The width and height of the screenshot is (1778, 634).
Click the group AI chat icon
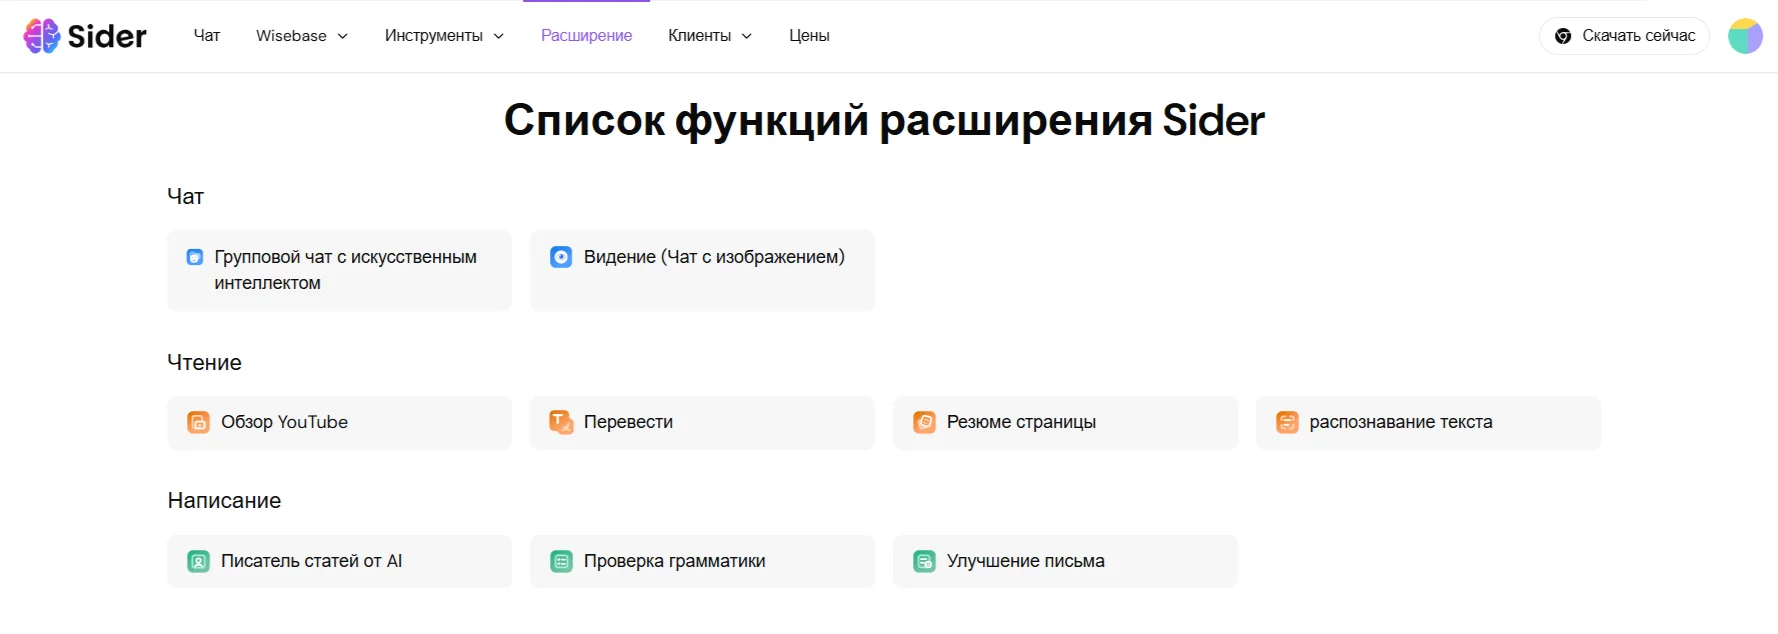point(195,257)
